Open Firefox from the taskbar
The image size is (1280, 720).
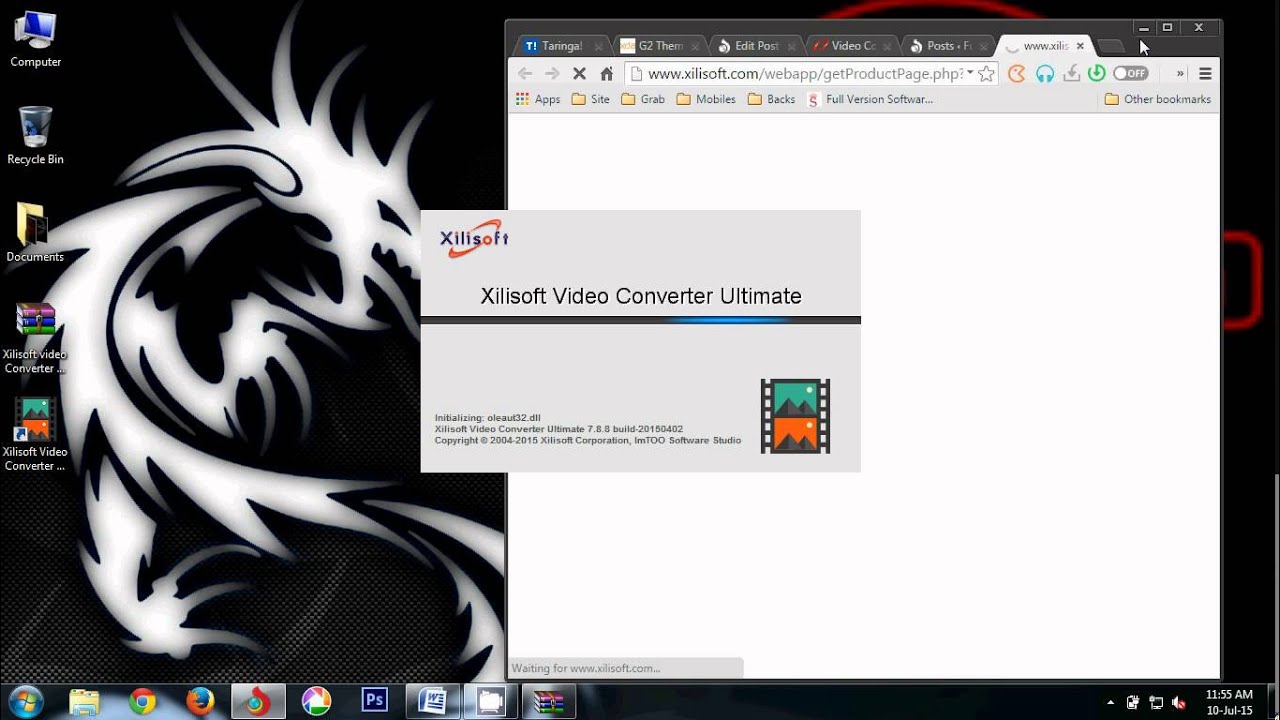click(x=200, y=702)
